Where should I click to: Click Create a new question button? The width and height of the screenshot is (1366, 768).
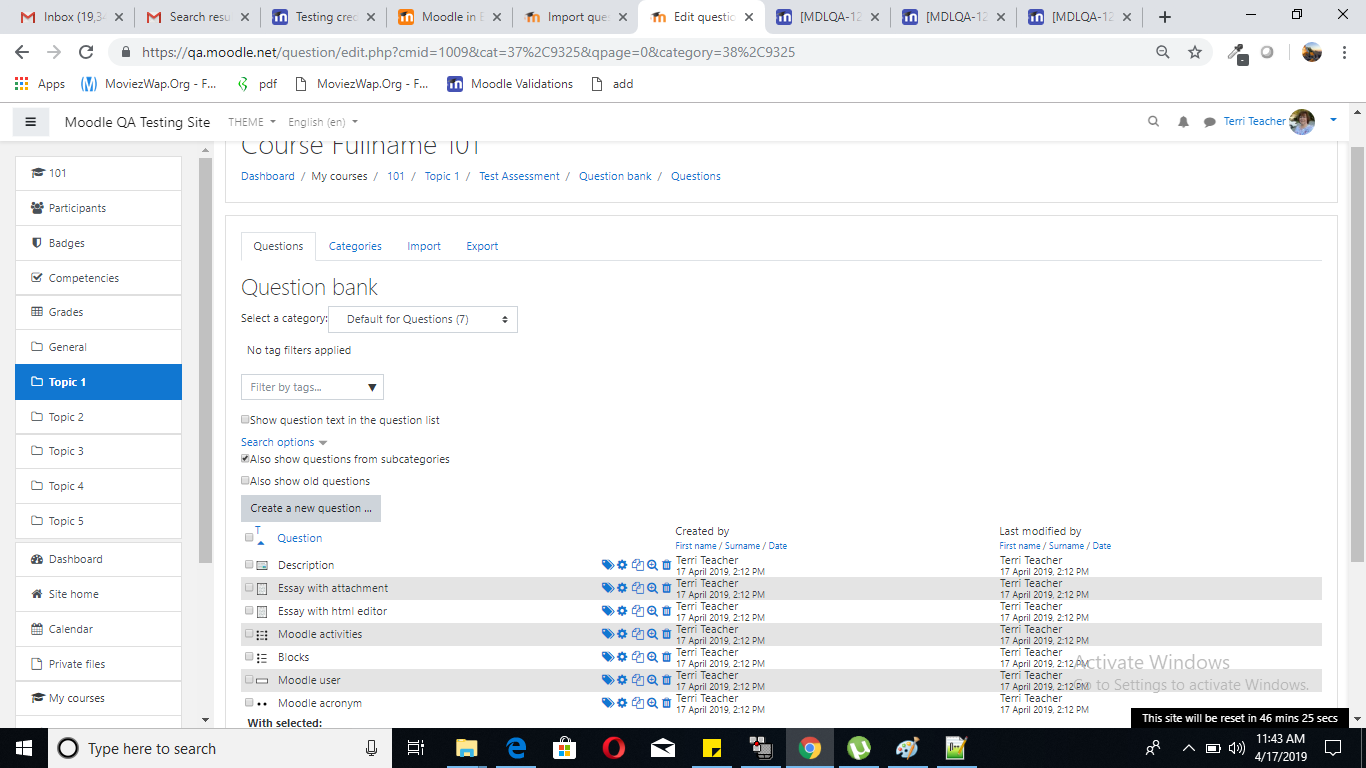311,508
